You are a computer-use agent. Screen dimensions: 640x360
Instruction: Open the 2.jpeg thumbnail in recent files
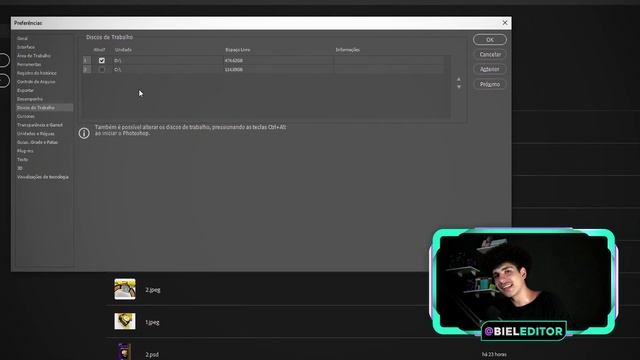[x=125, y=289]
